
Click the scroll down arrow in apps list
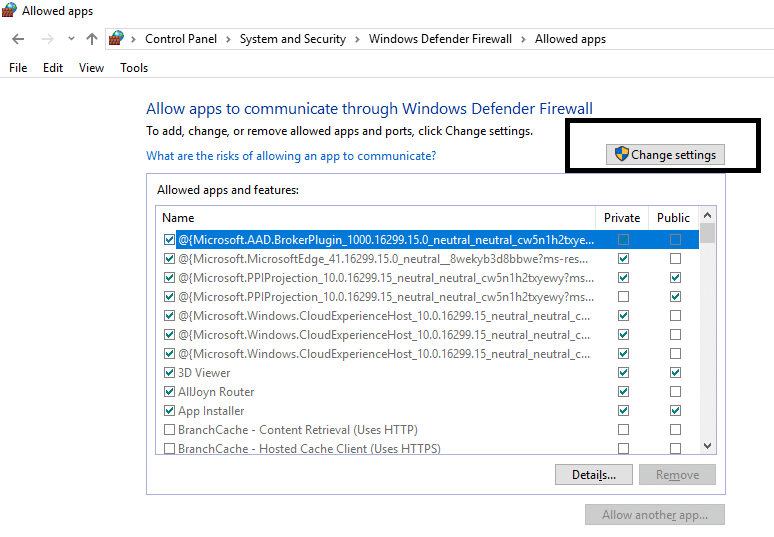coord(708,446)
